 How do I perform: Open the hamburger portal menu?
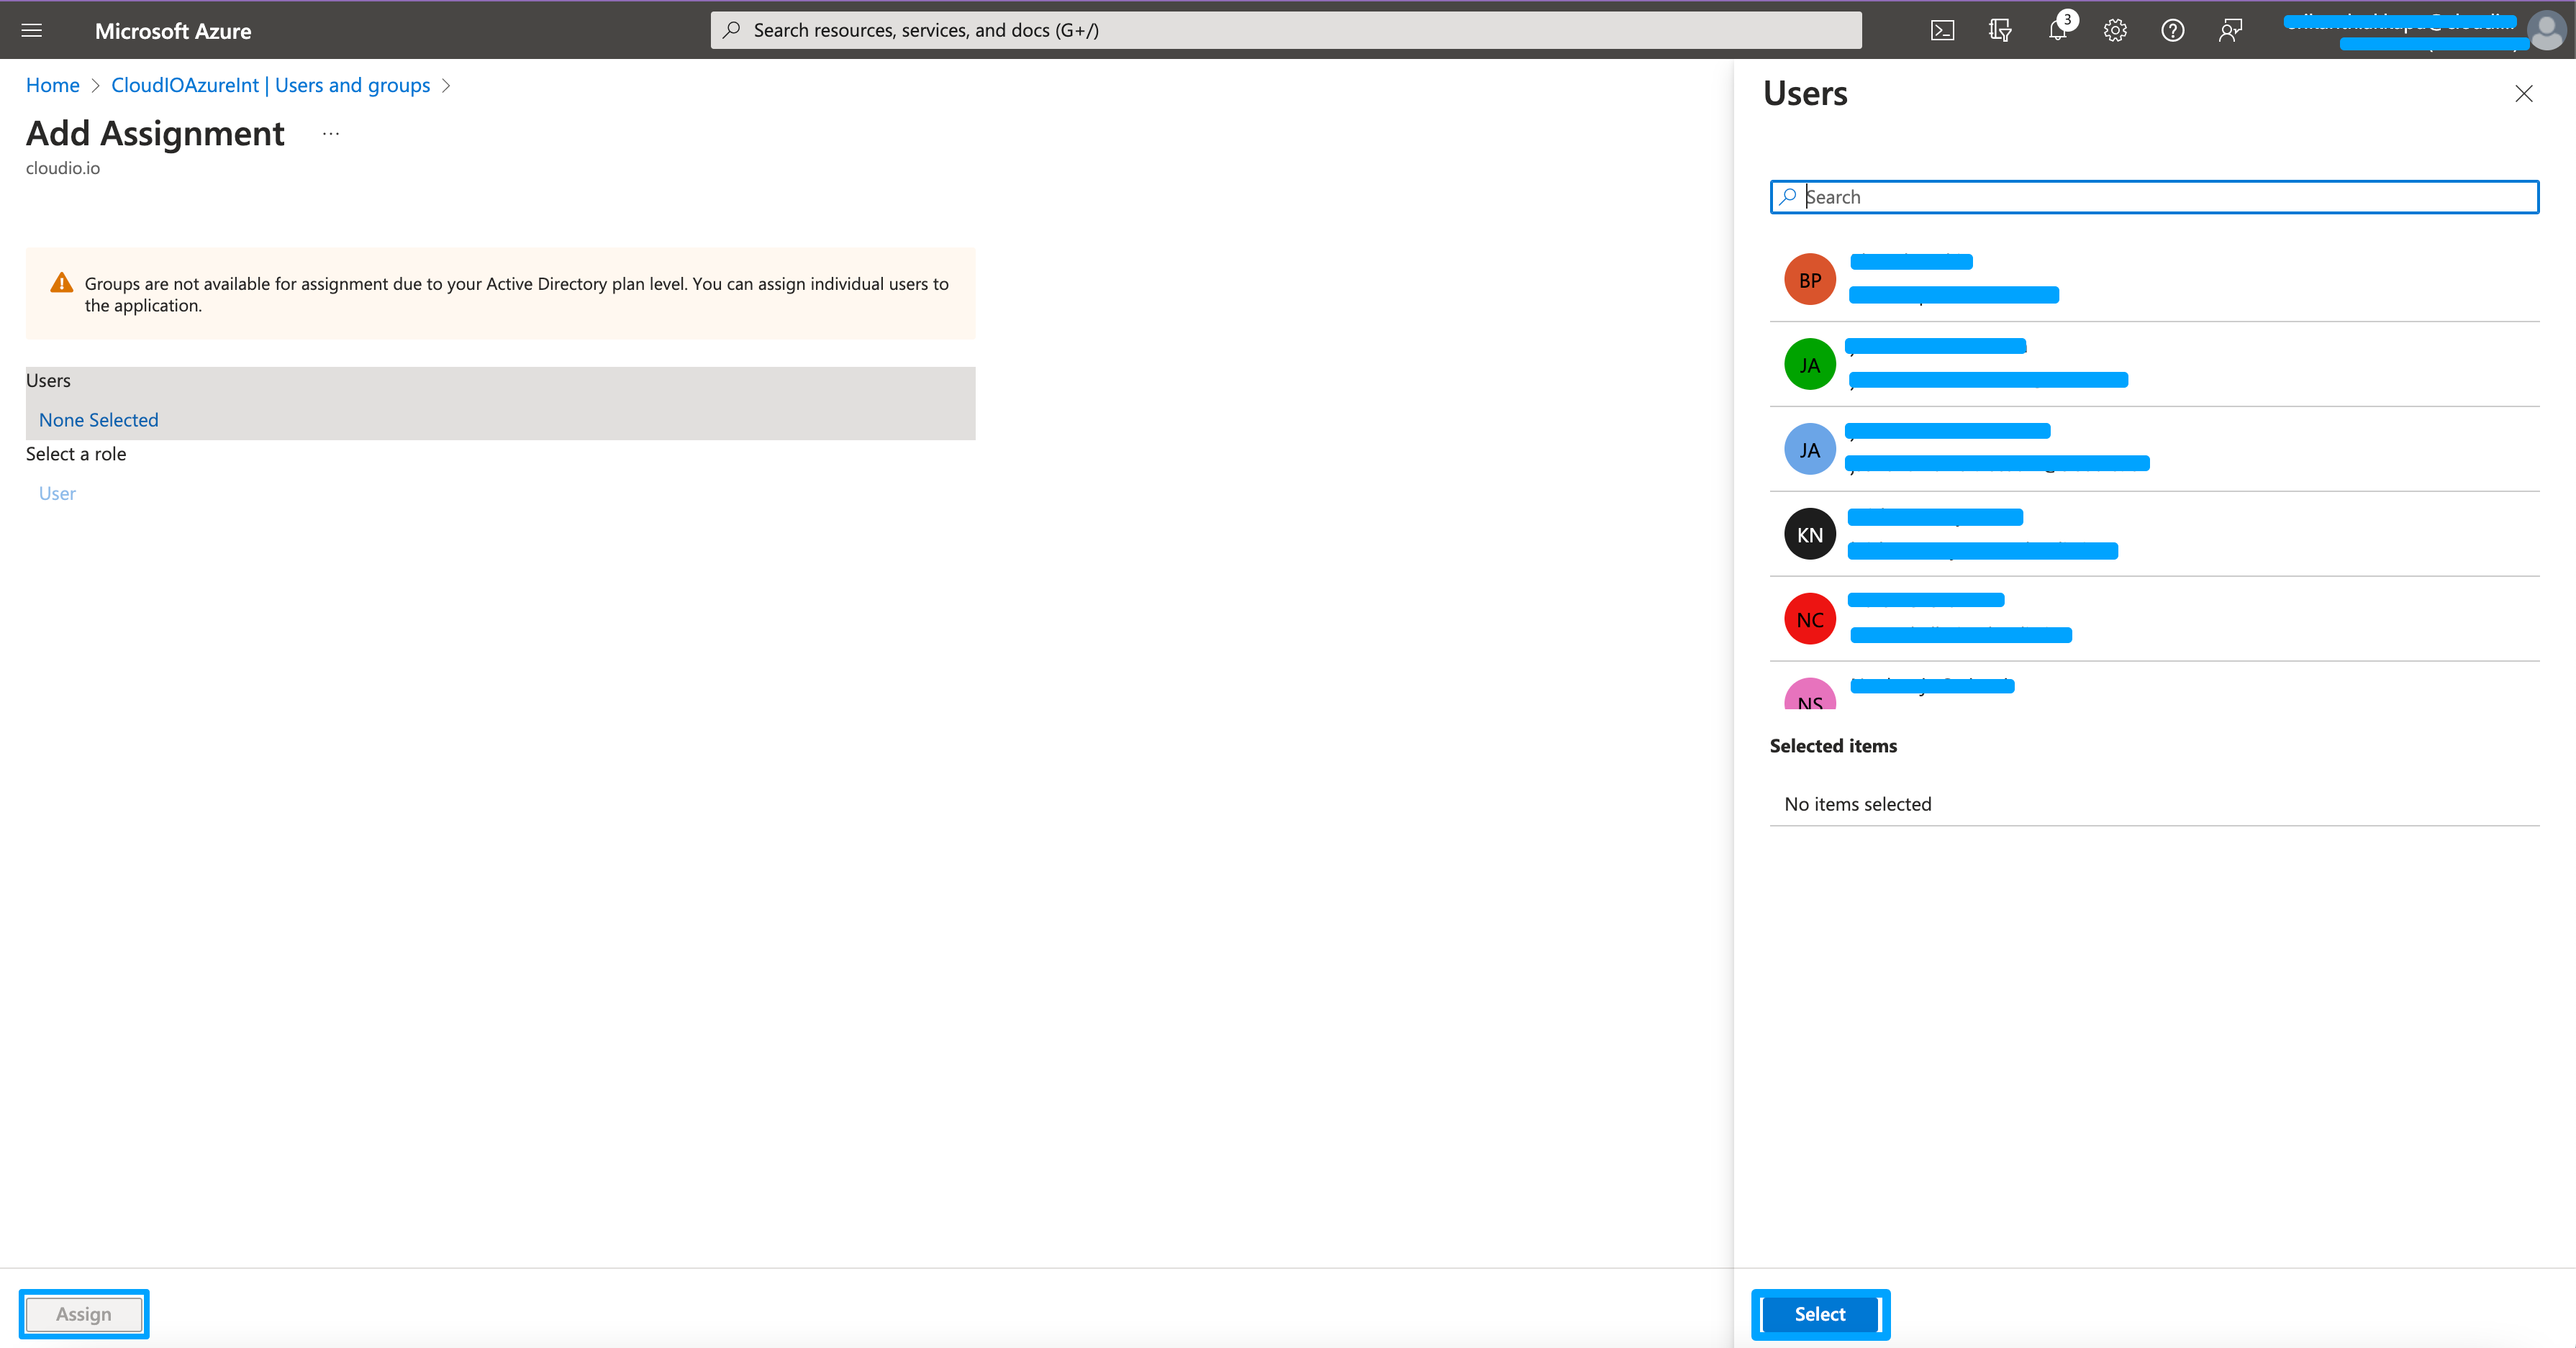pos(31,30)
